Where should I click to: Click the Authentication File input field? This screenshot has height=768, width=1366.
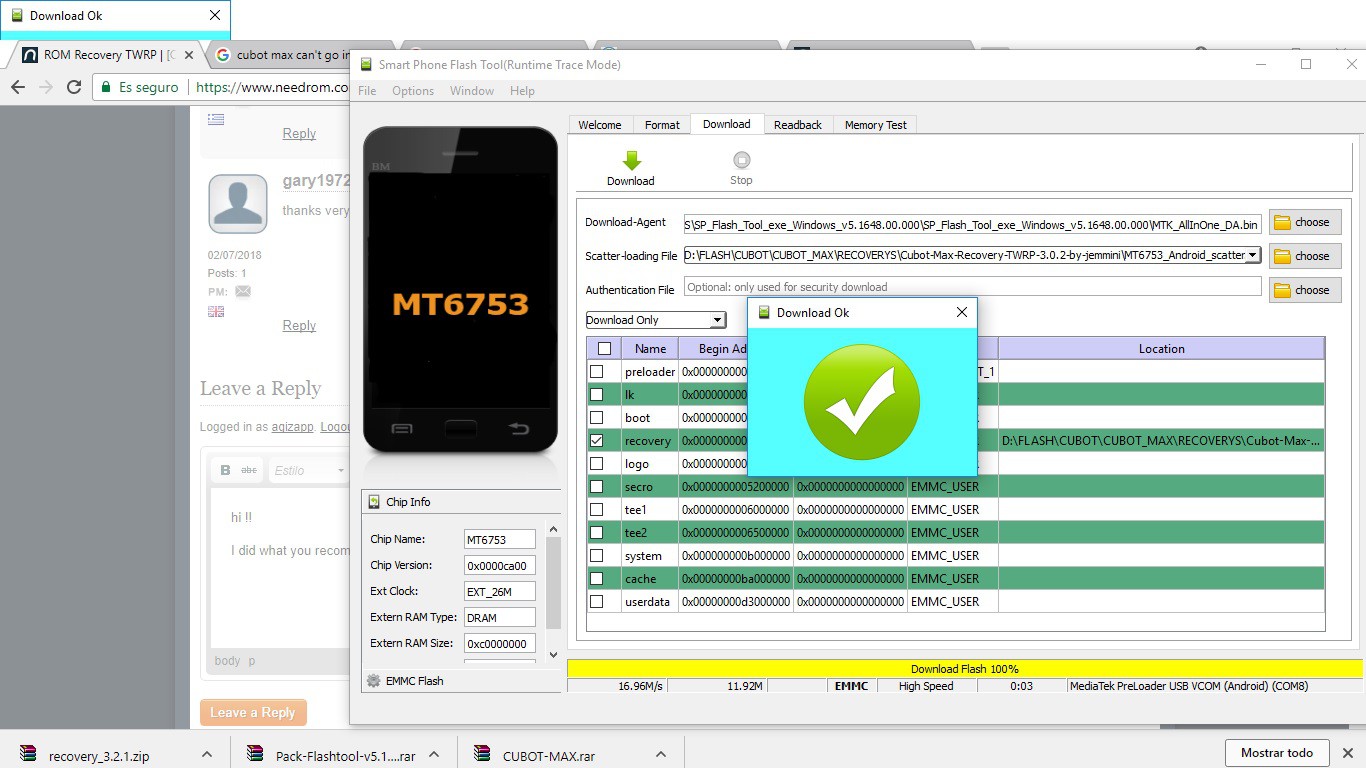tap(973, 287)
